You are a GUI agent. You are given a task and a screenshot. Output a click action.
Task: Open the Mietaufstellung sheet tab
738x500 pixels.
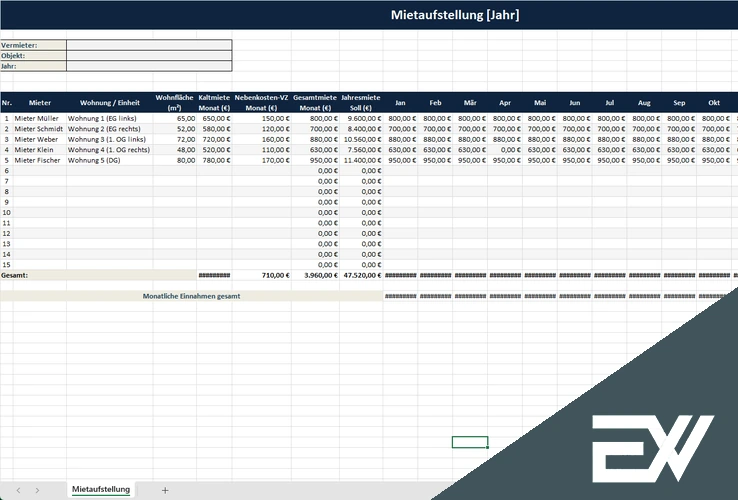pyautogui.click(x=101, y=489)
